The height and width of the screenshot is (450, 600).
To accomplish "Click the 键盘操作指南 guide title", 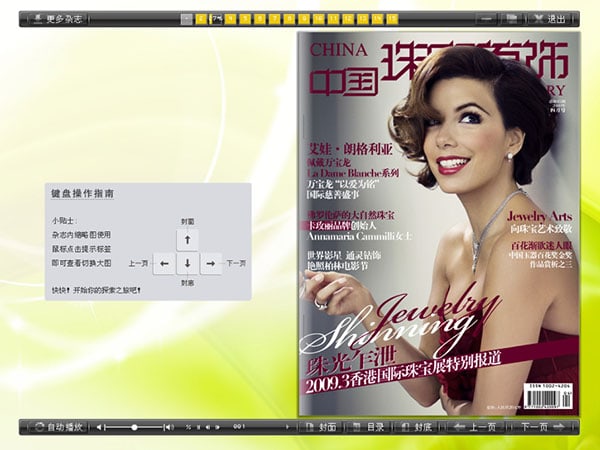I will pos(83,194).
